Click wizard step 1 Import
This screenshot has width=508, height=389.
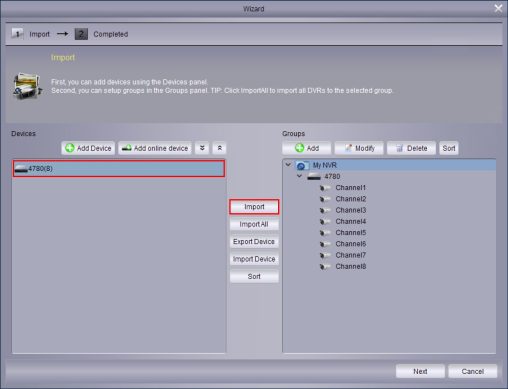(39, 34)
